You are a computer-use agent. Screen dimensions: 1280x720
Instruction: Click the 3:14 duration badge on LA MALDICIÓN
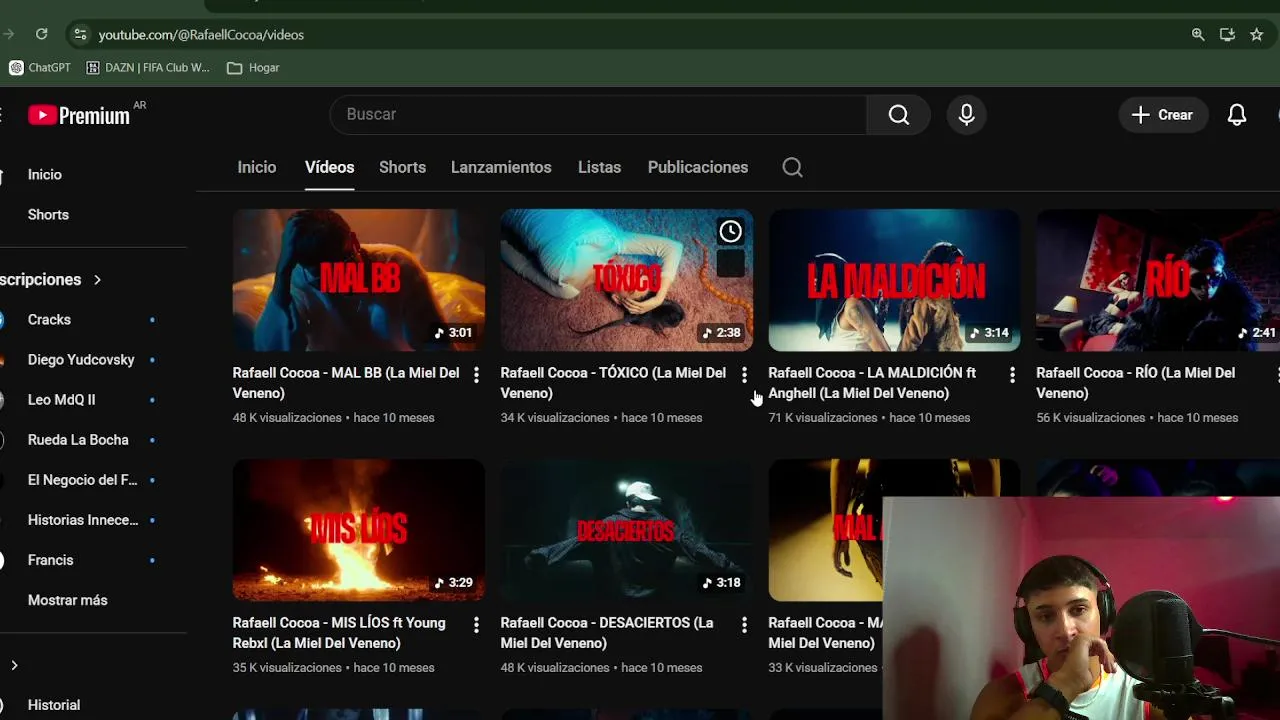tap(989, 333)
